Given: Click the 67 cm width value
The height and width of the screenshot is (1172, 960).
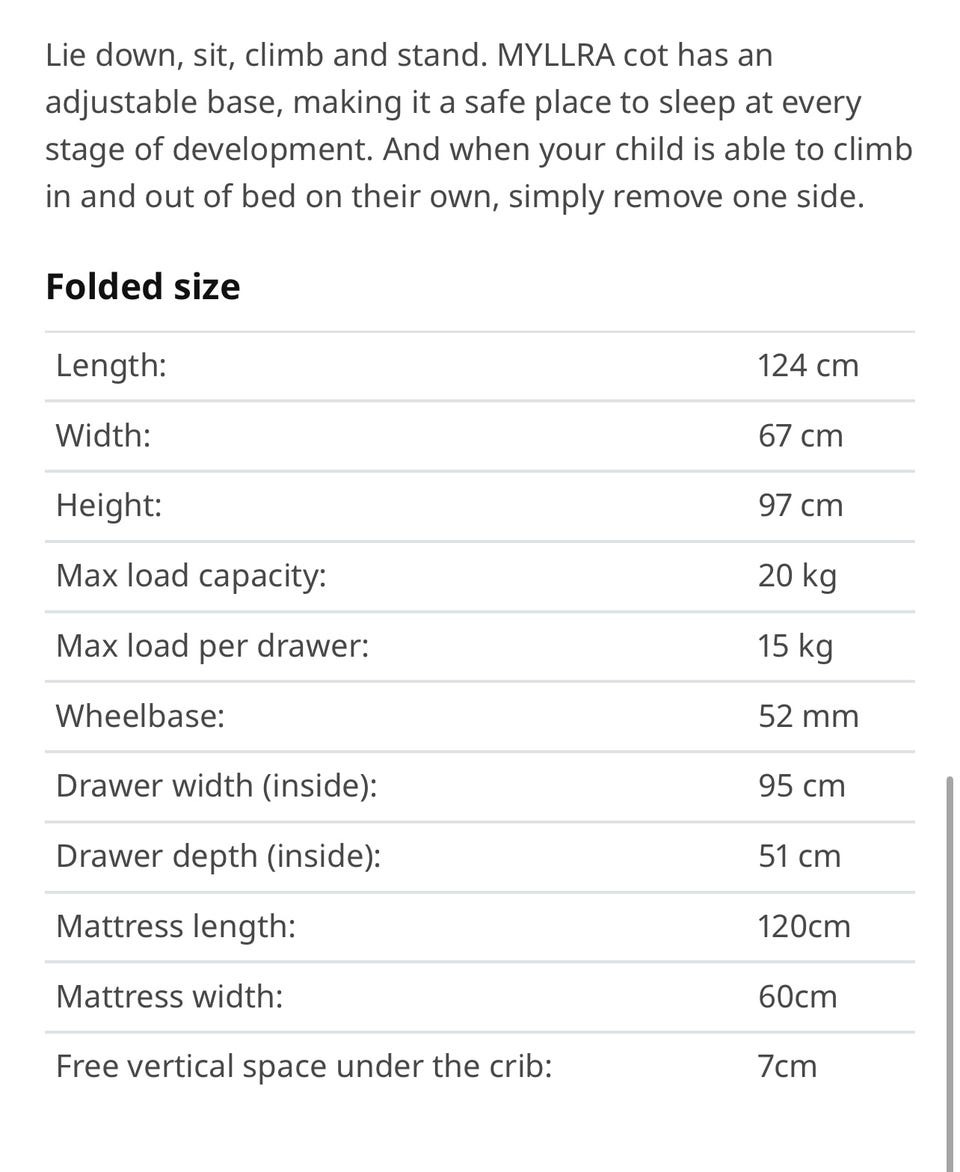Looking at the screenshot, I should click(800, 436).
